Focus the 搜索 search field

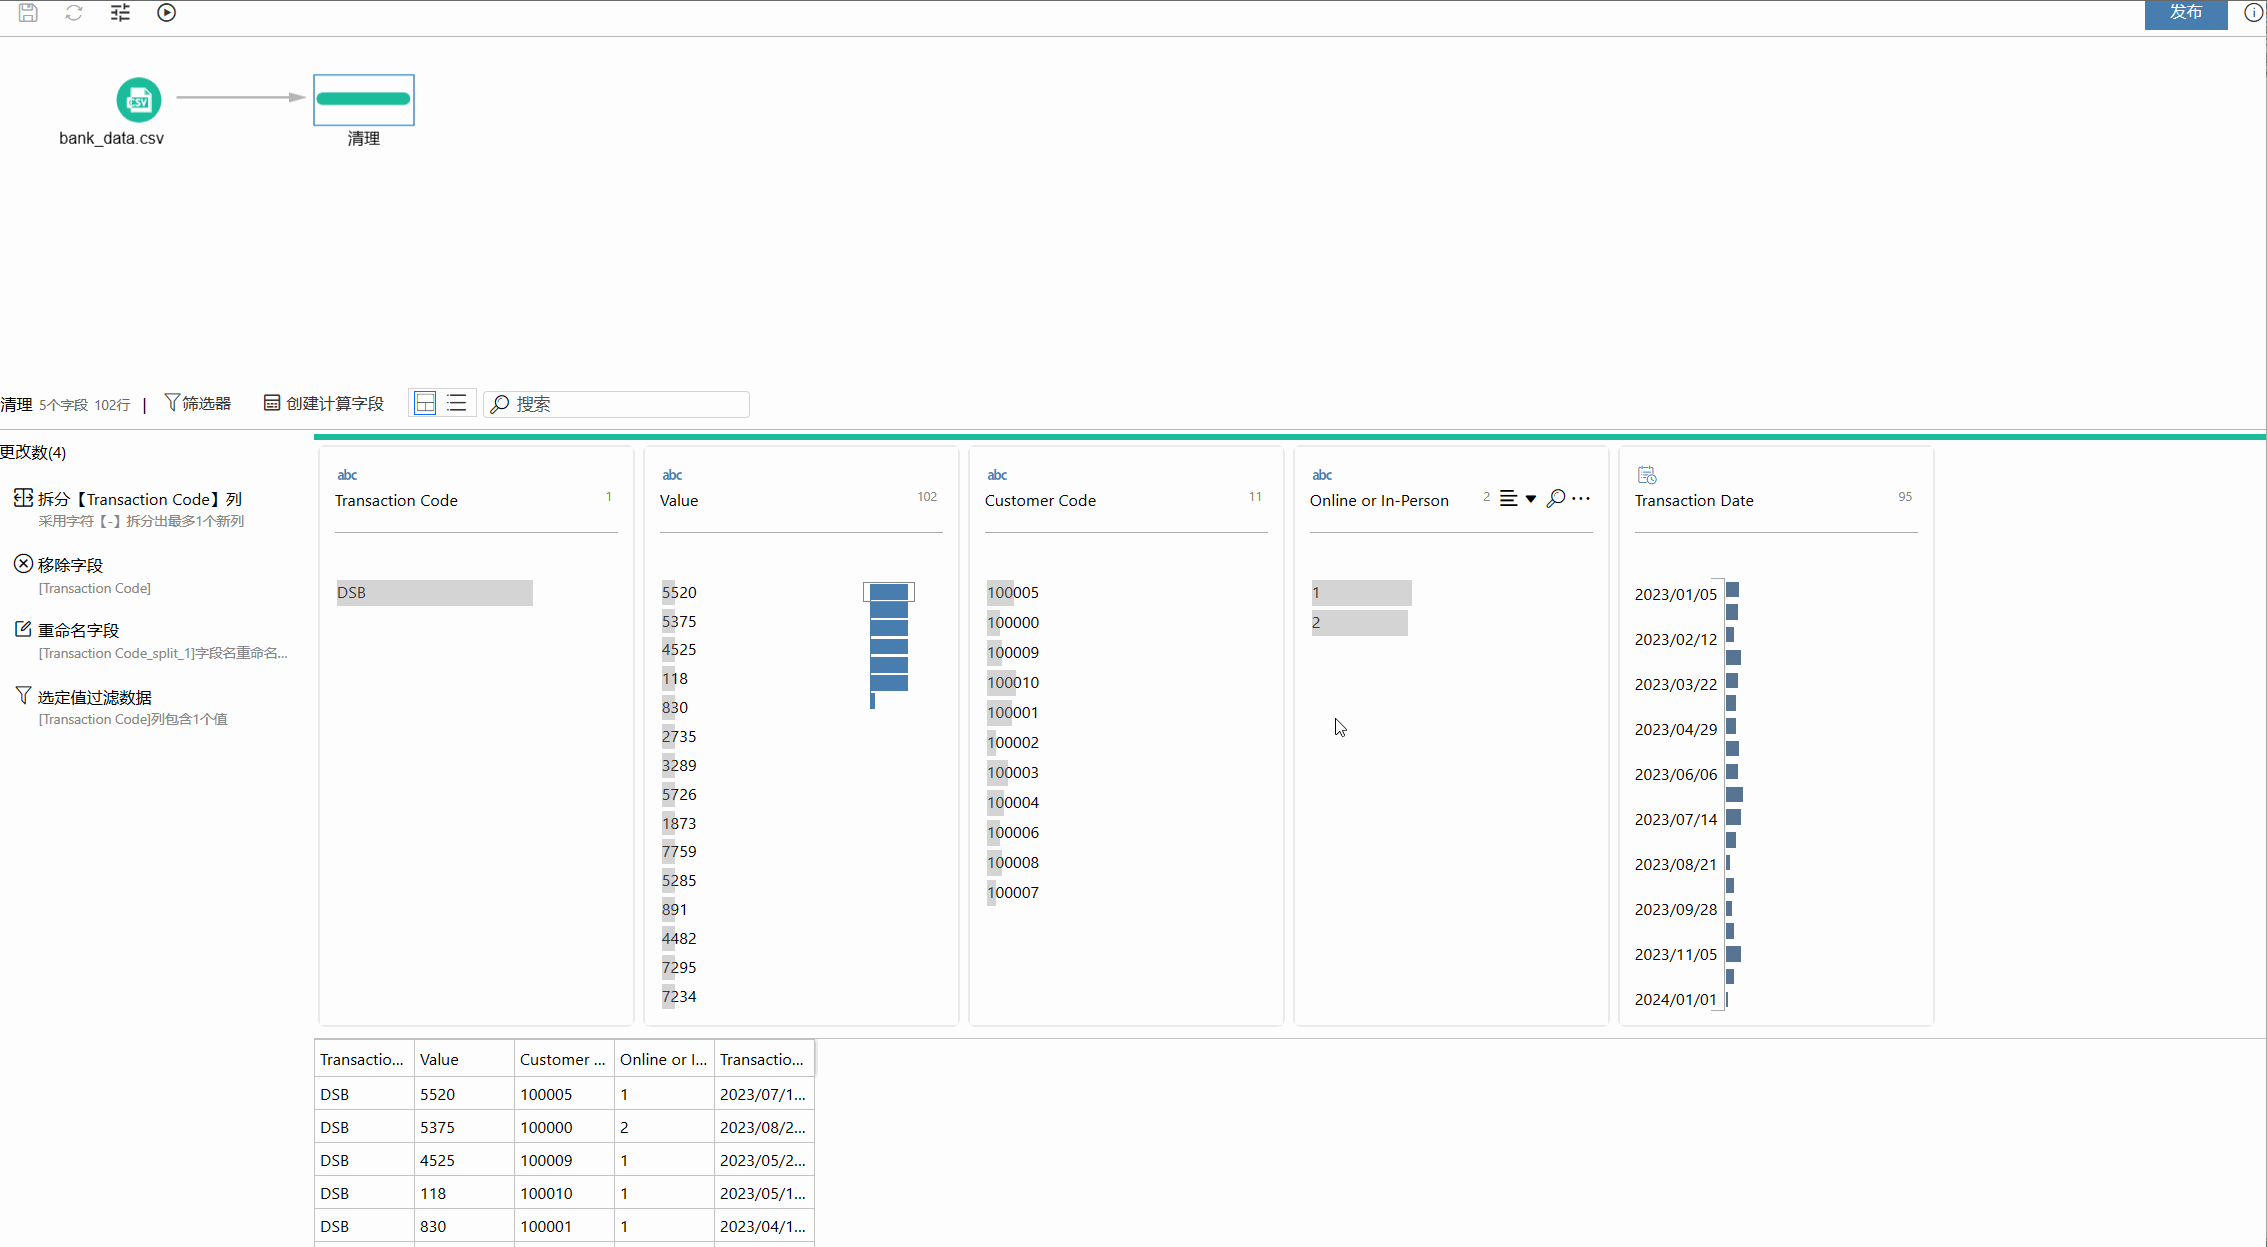click(x=617, y=404)
